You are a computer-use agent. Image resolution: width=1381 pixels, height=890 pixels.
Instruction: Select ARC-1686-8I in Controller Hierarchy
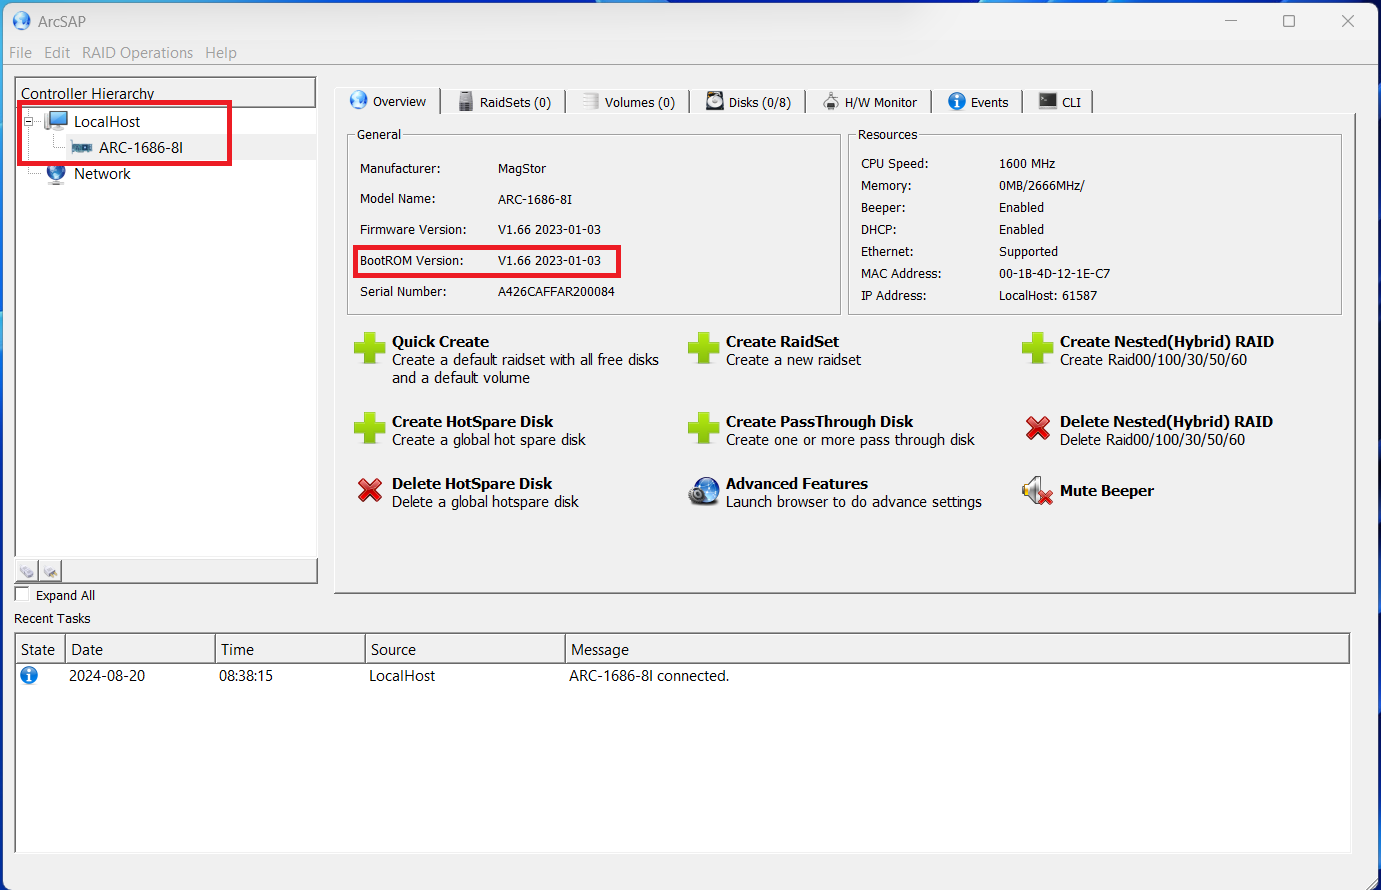tap(141, 148)
